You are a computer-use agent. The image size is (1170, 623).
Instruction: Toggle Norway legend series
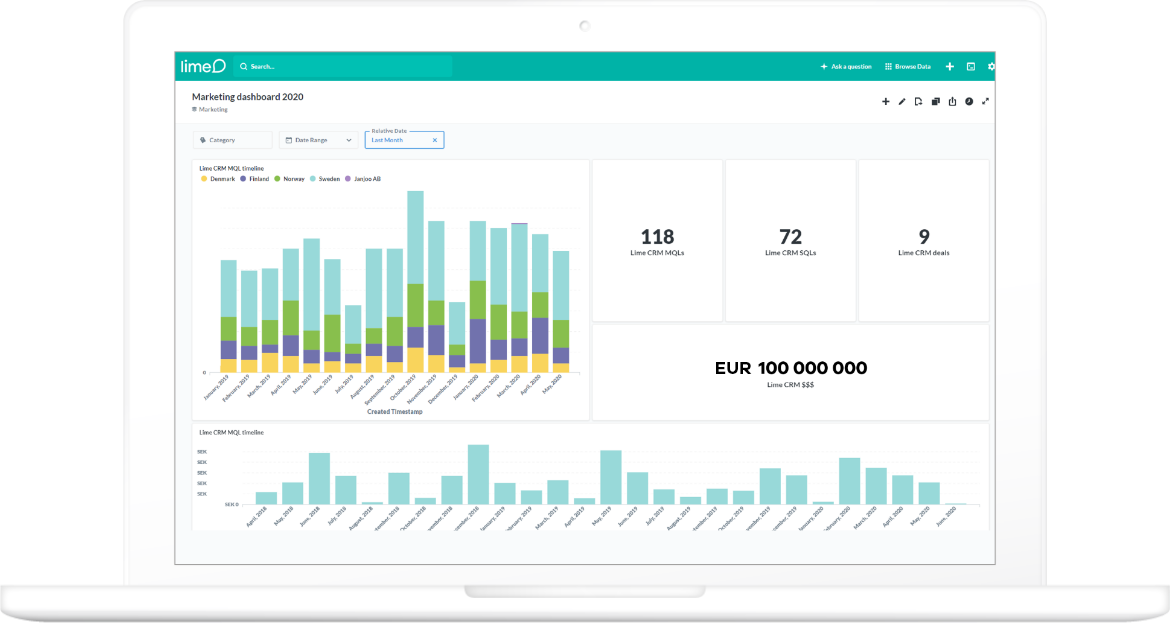tap(290, 179)
